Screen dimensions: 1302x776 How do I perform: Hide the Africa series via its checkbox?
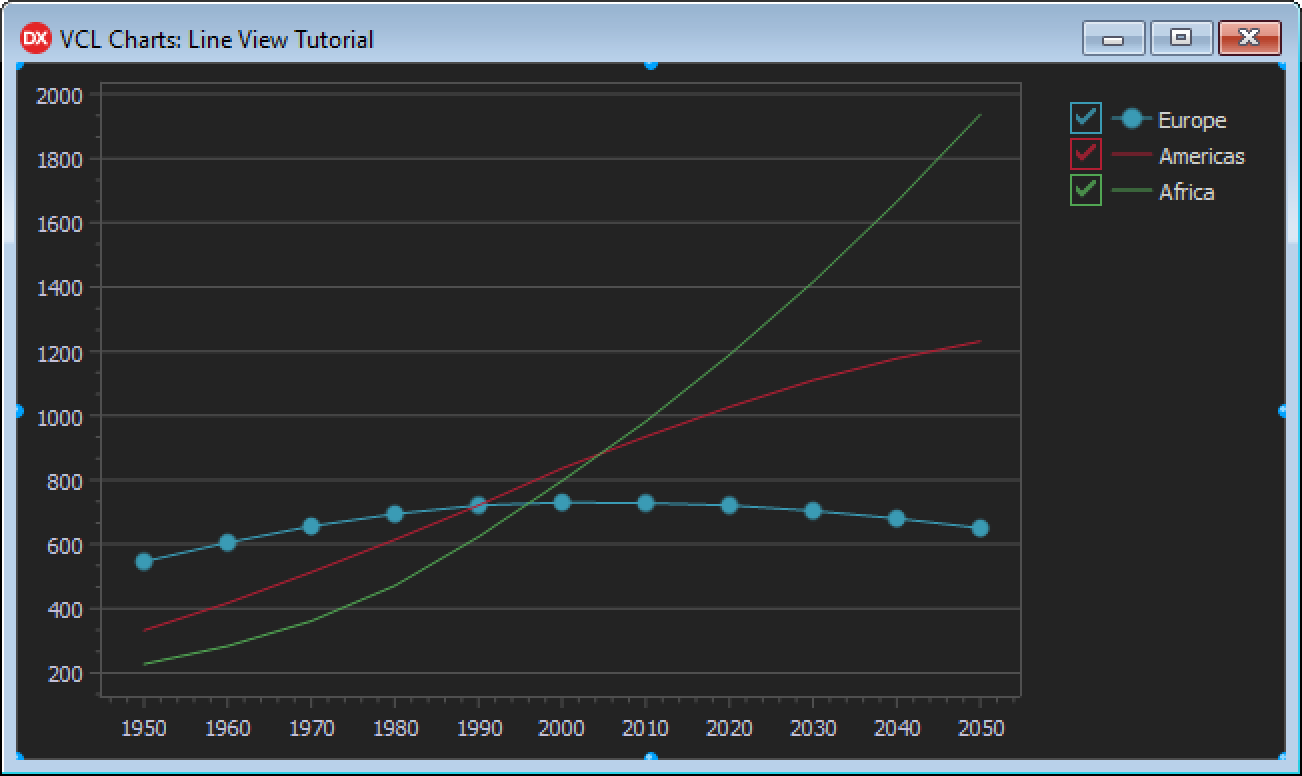tap(1085, 191)
